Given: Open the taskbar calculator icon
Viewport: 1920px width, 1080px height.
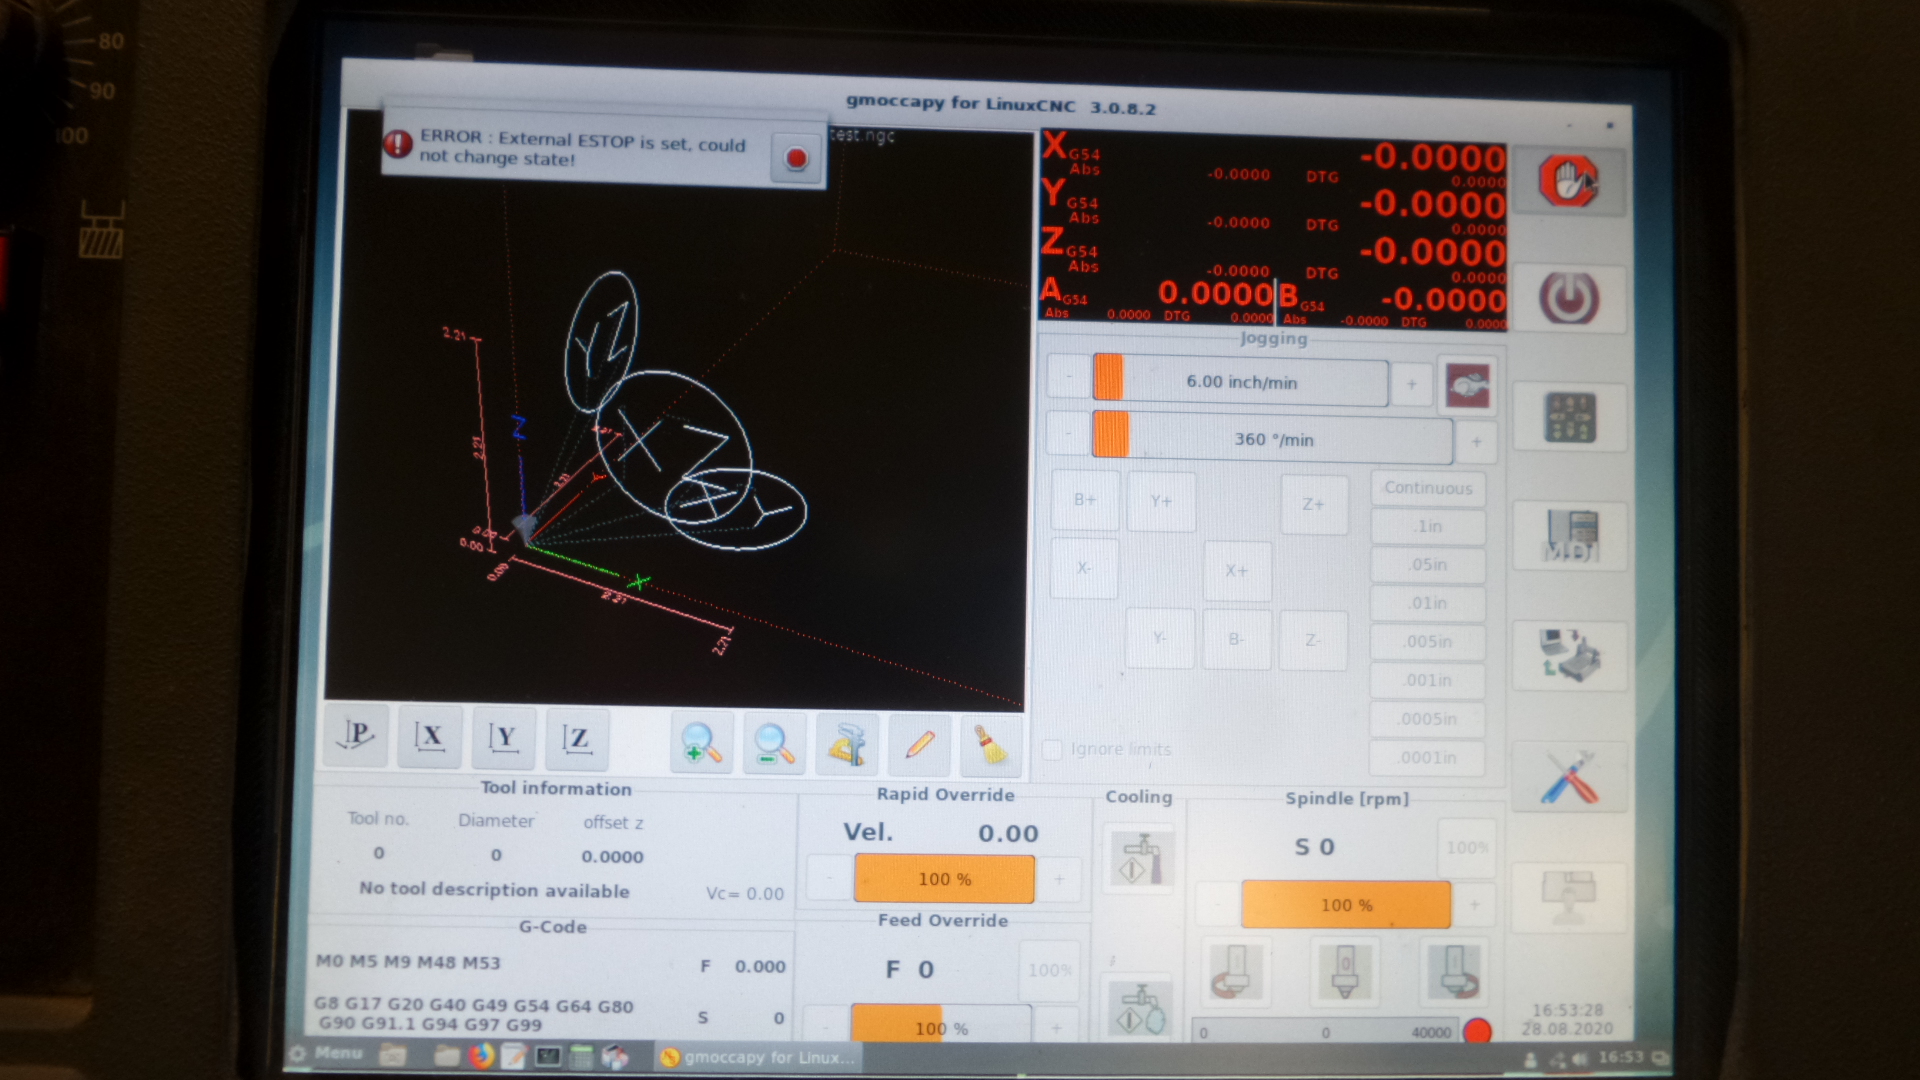Looking at the screenshot, I should tap(581, 1056).
